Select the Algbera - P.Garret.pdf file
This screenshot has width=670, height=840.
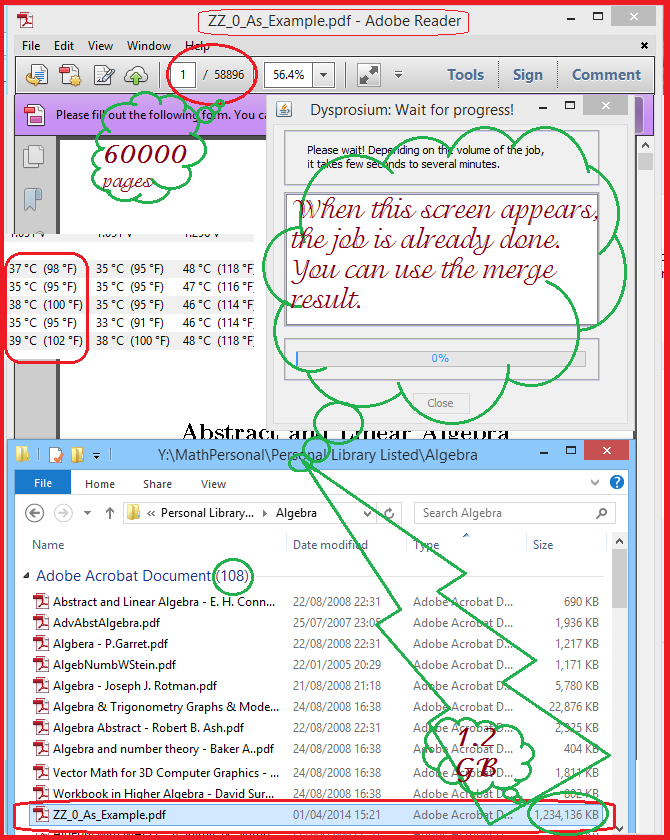110,643
